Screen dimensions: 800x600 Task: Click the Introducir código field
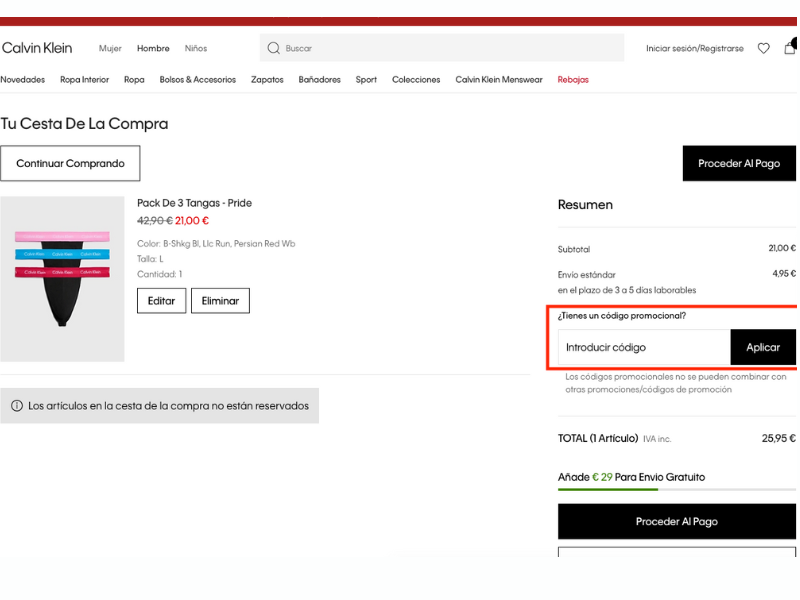click(644, 347)
